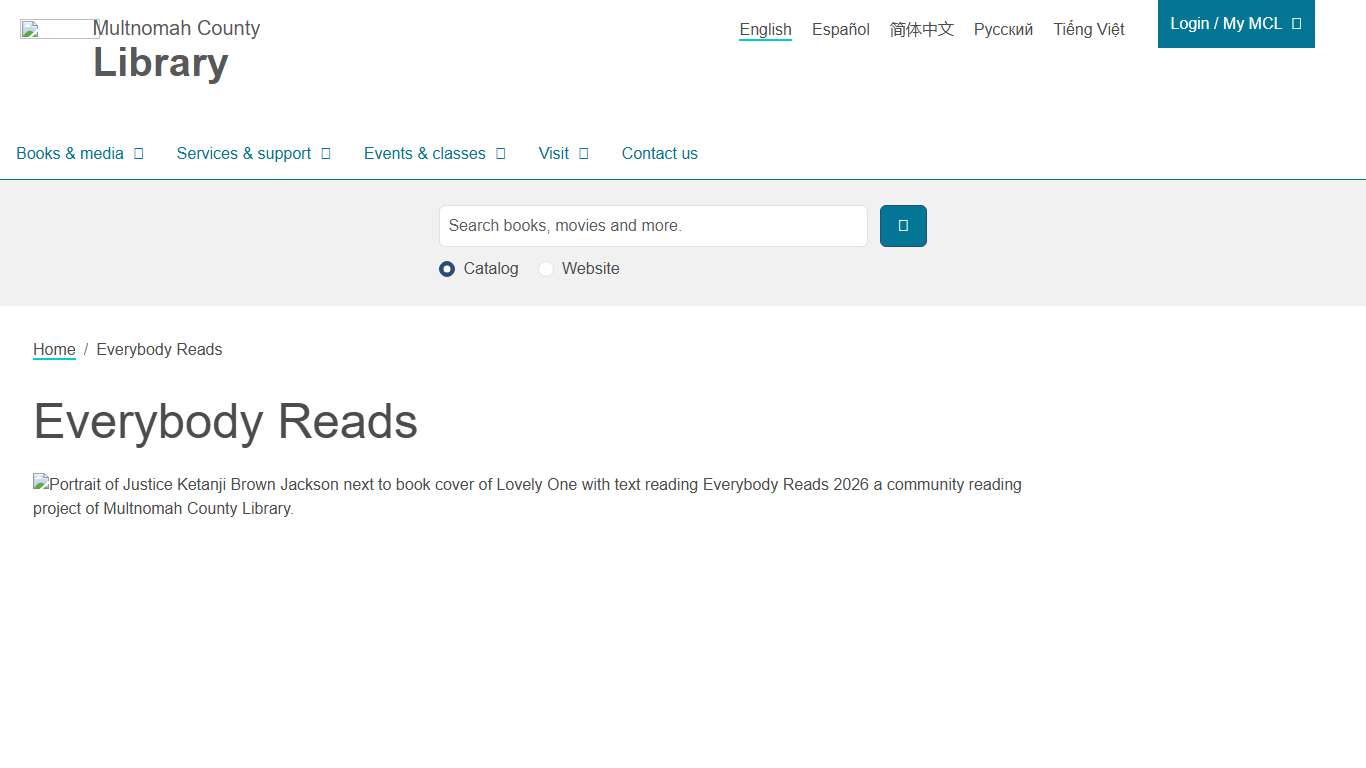Screen dimensions: 1366x768
Task: Switch site language to Tiếng Việt
Action: (1088, 29)
